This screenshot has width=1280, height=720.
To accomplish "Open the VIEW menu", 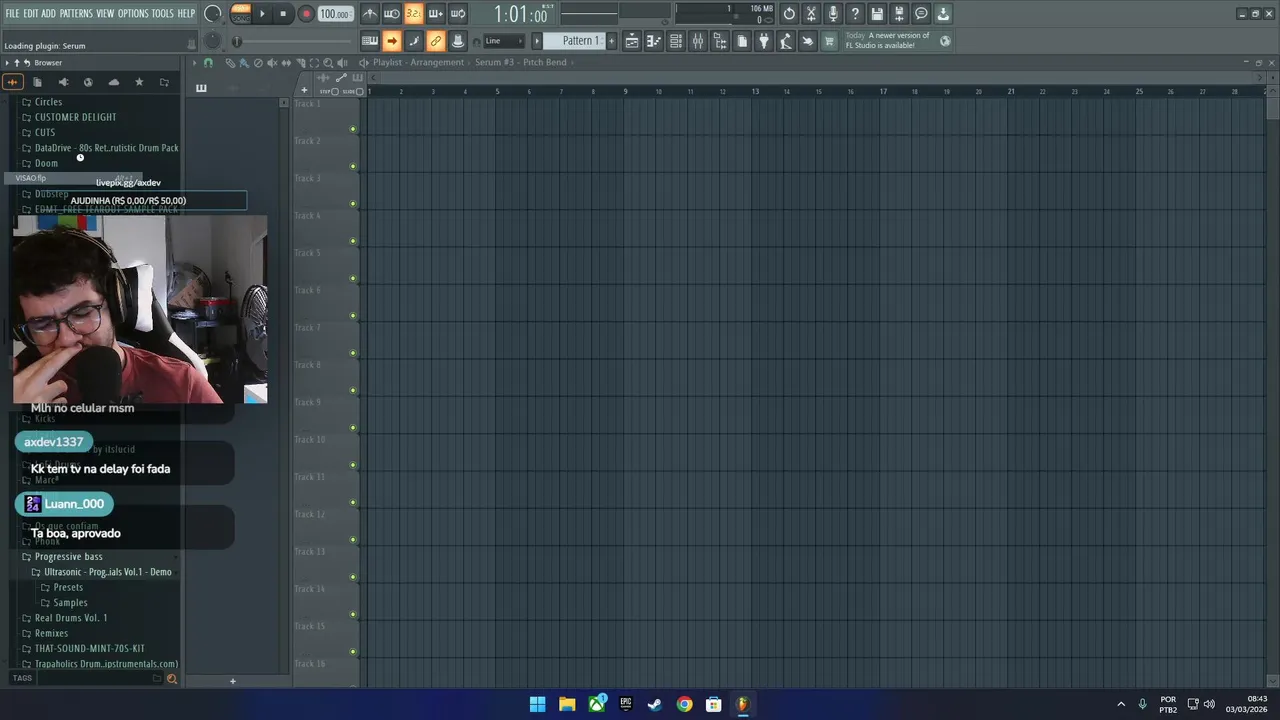I will pos(105,13).
